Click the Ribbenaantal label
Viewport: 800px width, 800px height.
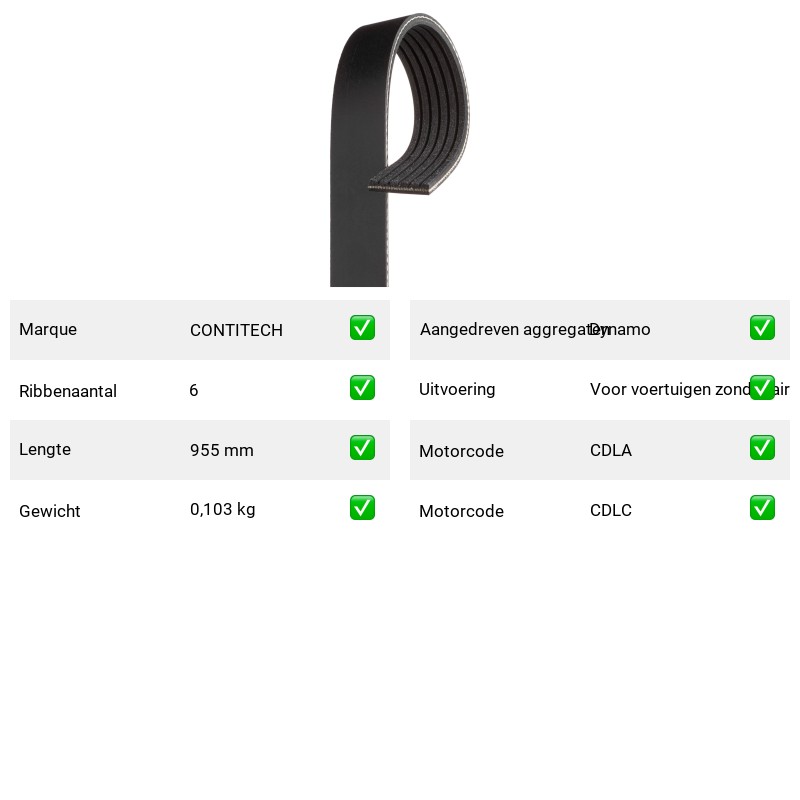pyautogui.click(x=68, y=391)
